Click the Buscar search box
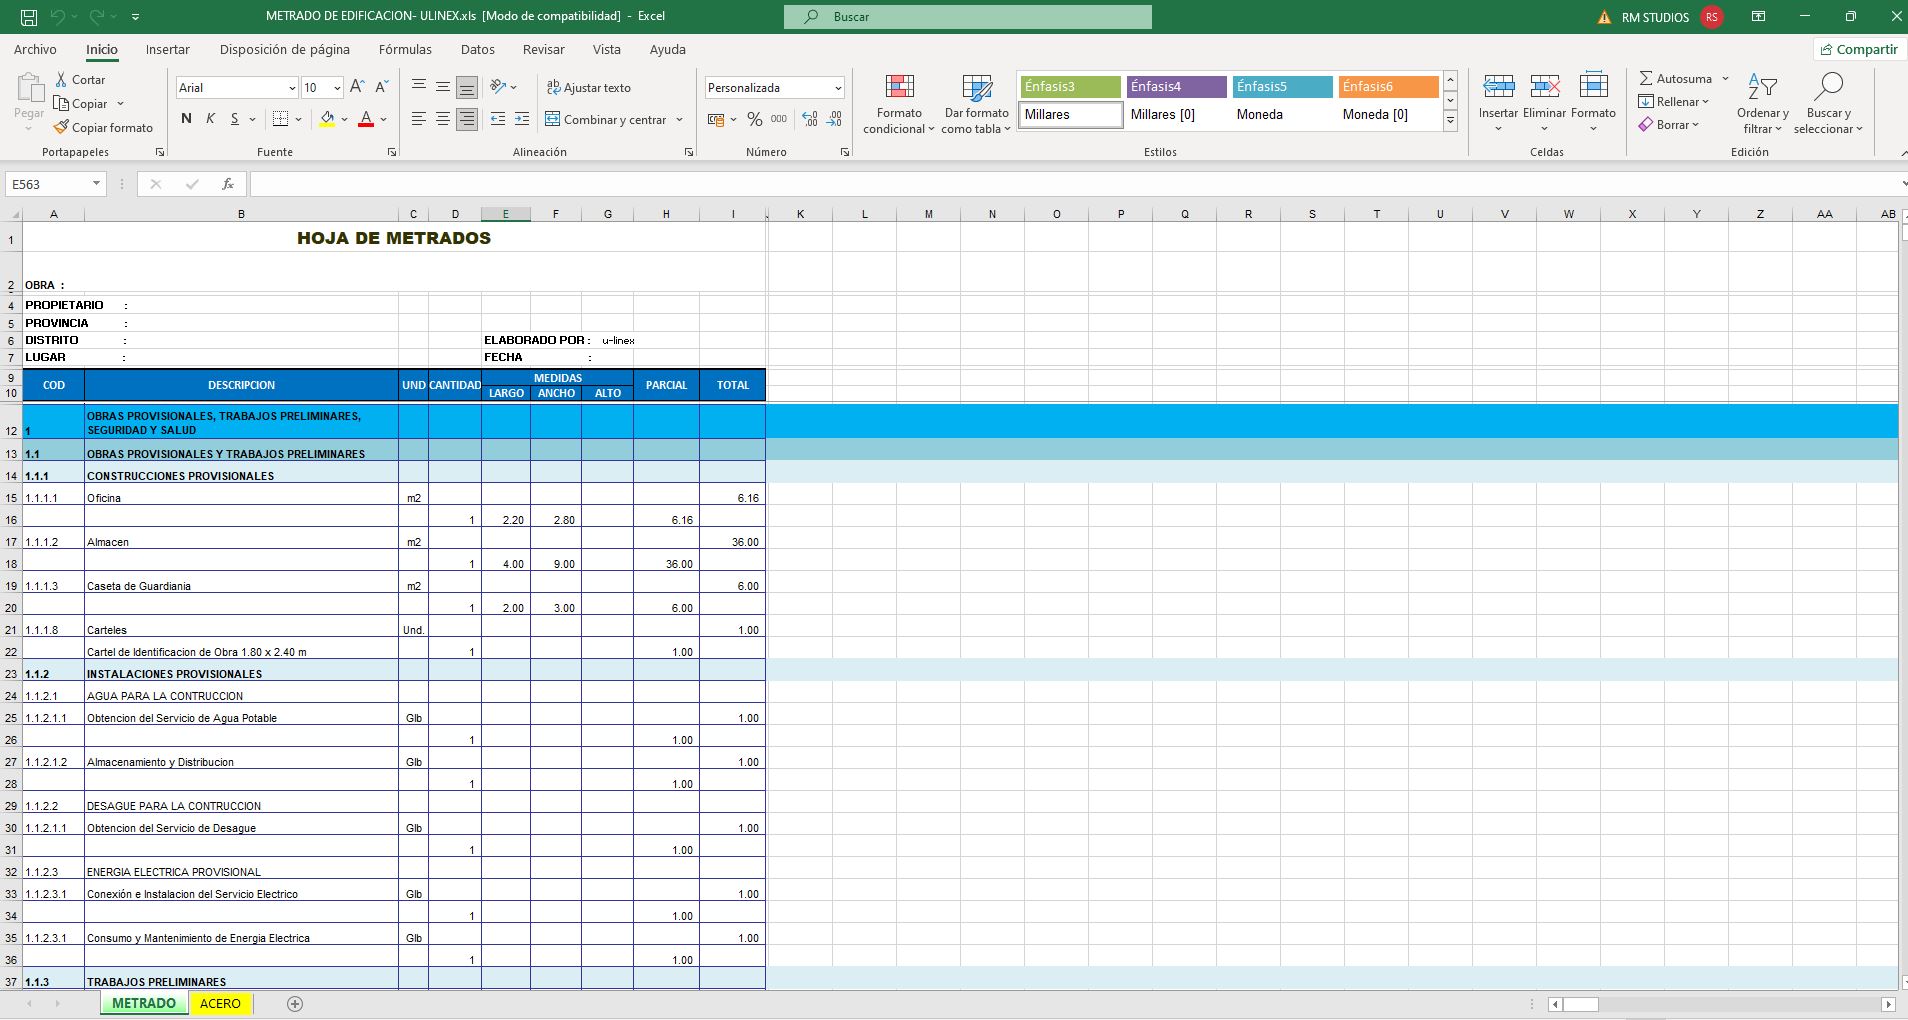 tap(967, 17)
